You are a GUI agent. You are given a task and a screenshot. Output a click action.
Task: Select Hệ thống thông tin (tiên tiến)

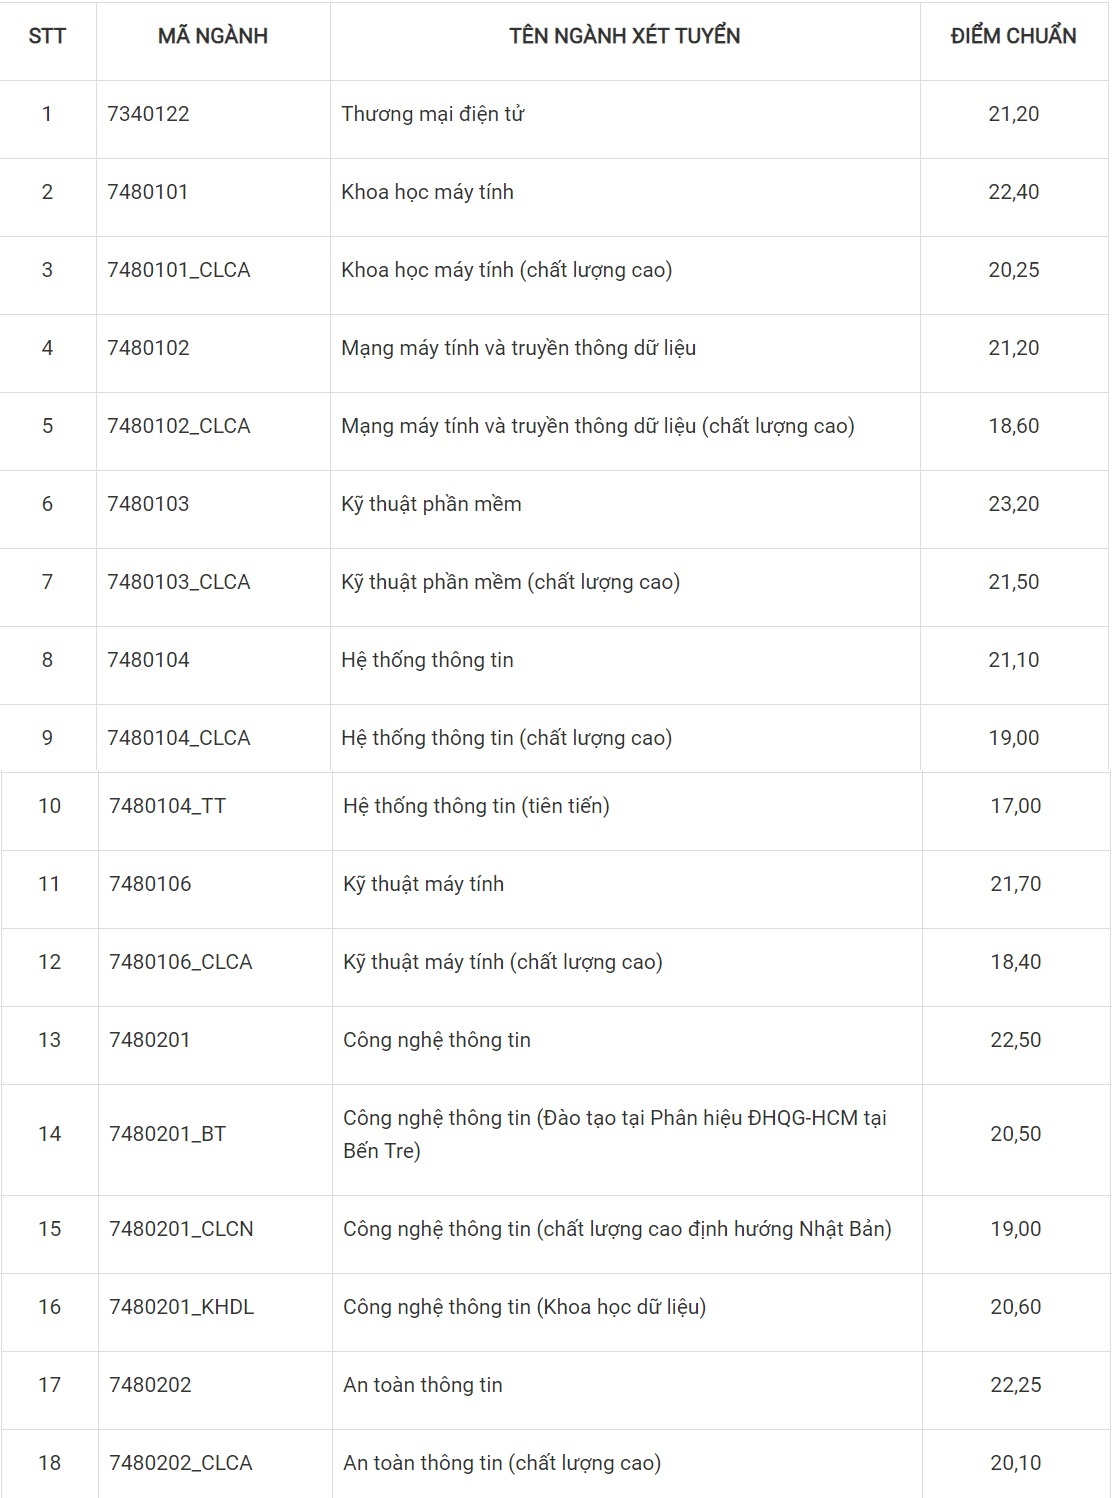click(x=476, y=806)
